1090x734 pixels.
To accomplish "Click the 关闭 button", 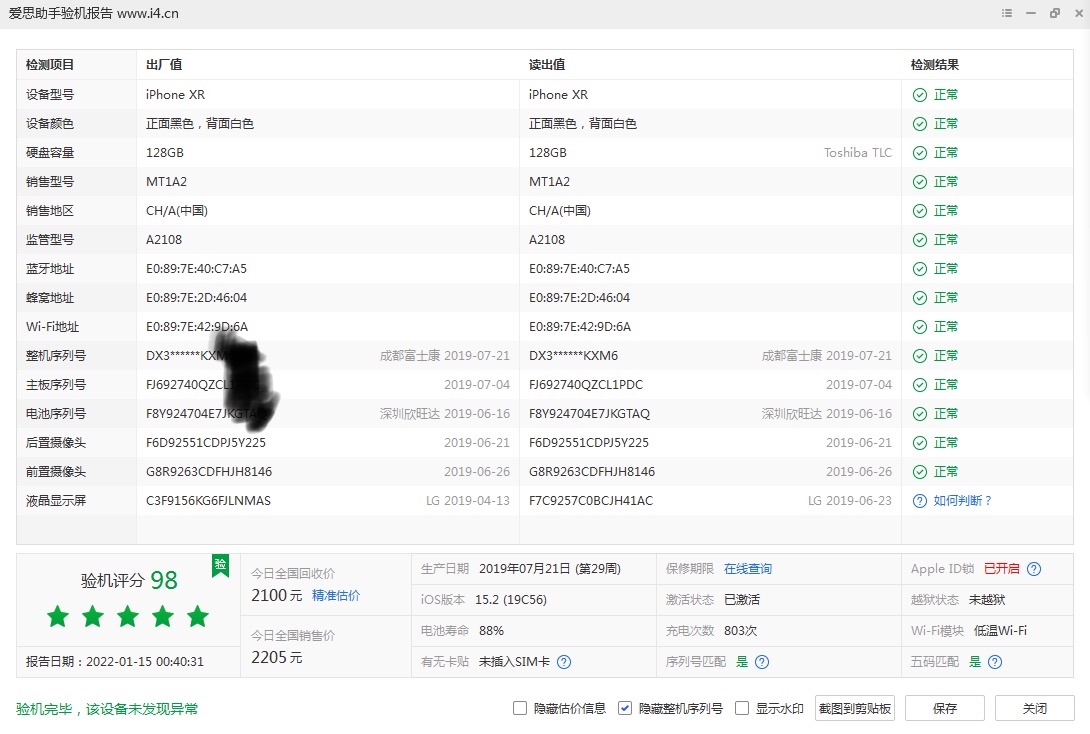I will click(x=1034, y=708).
